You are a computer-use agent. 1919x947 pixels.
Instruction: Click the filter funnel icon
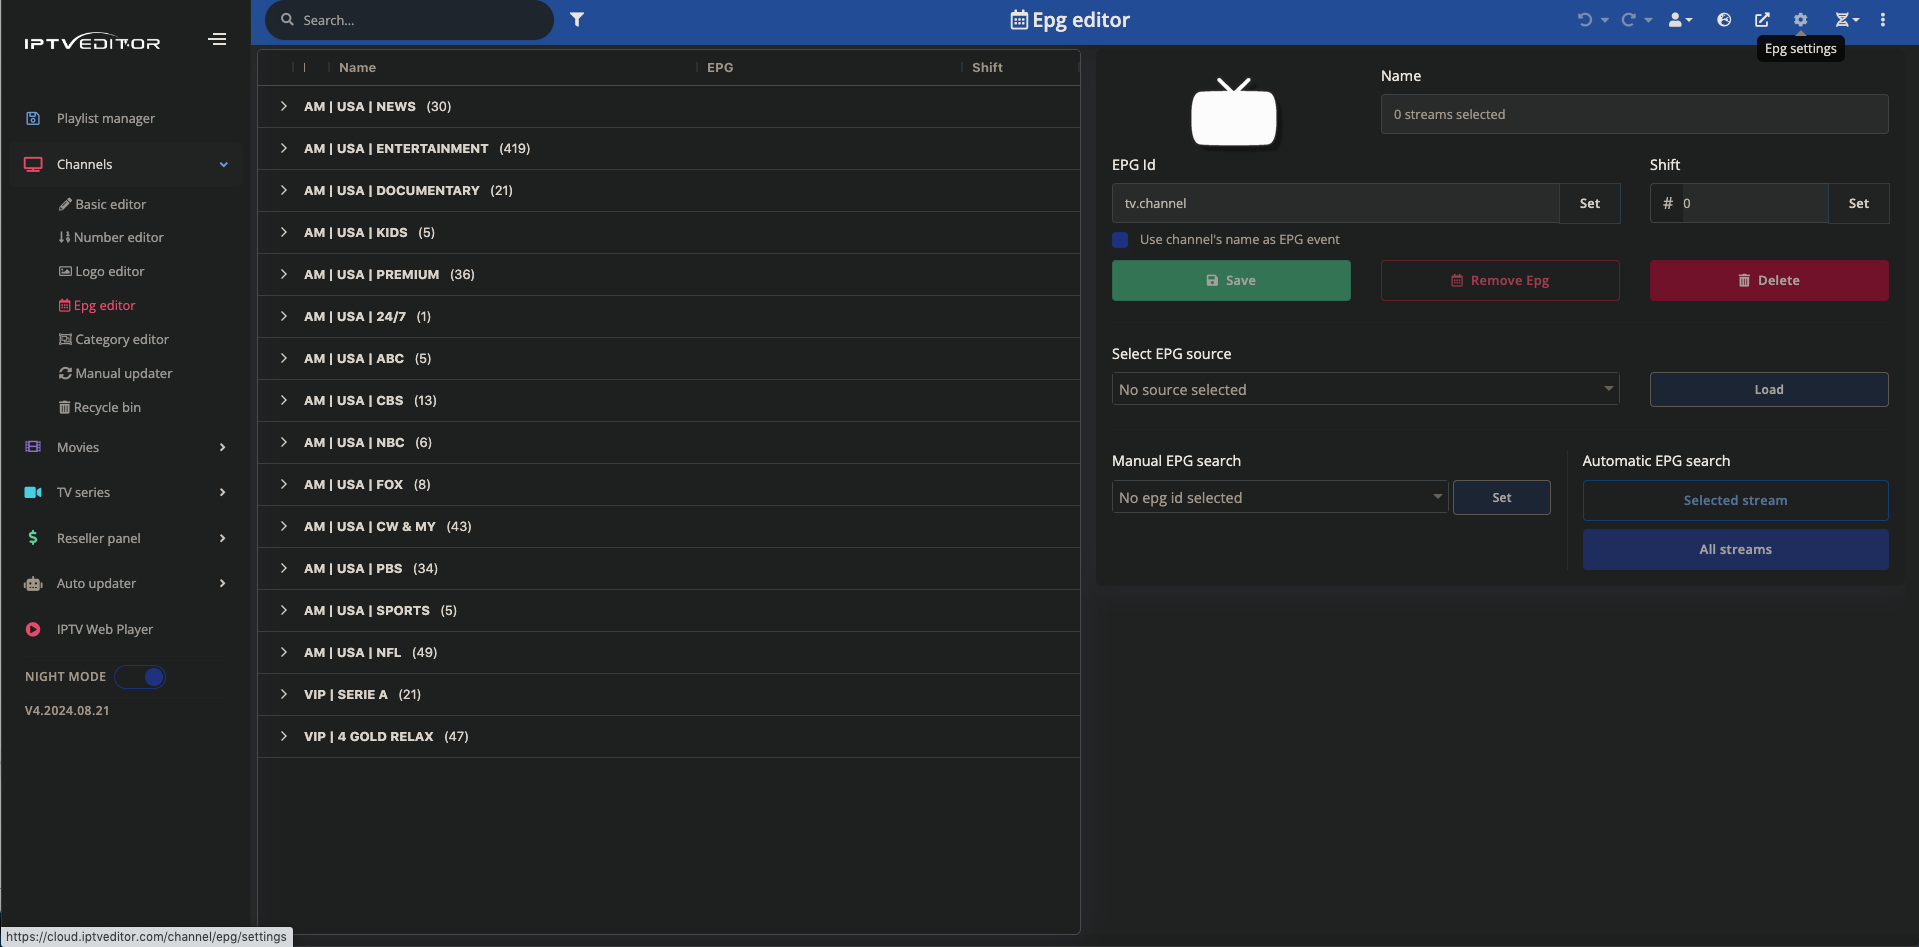[x=577, y=20]
